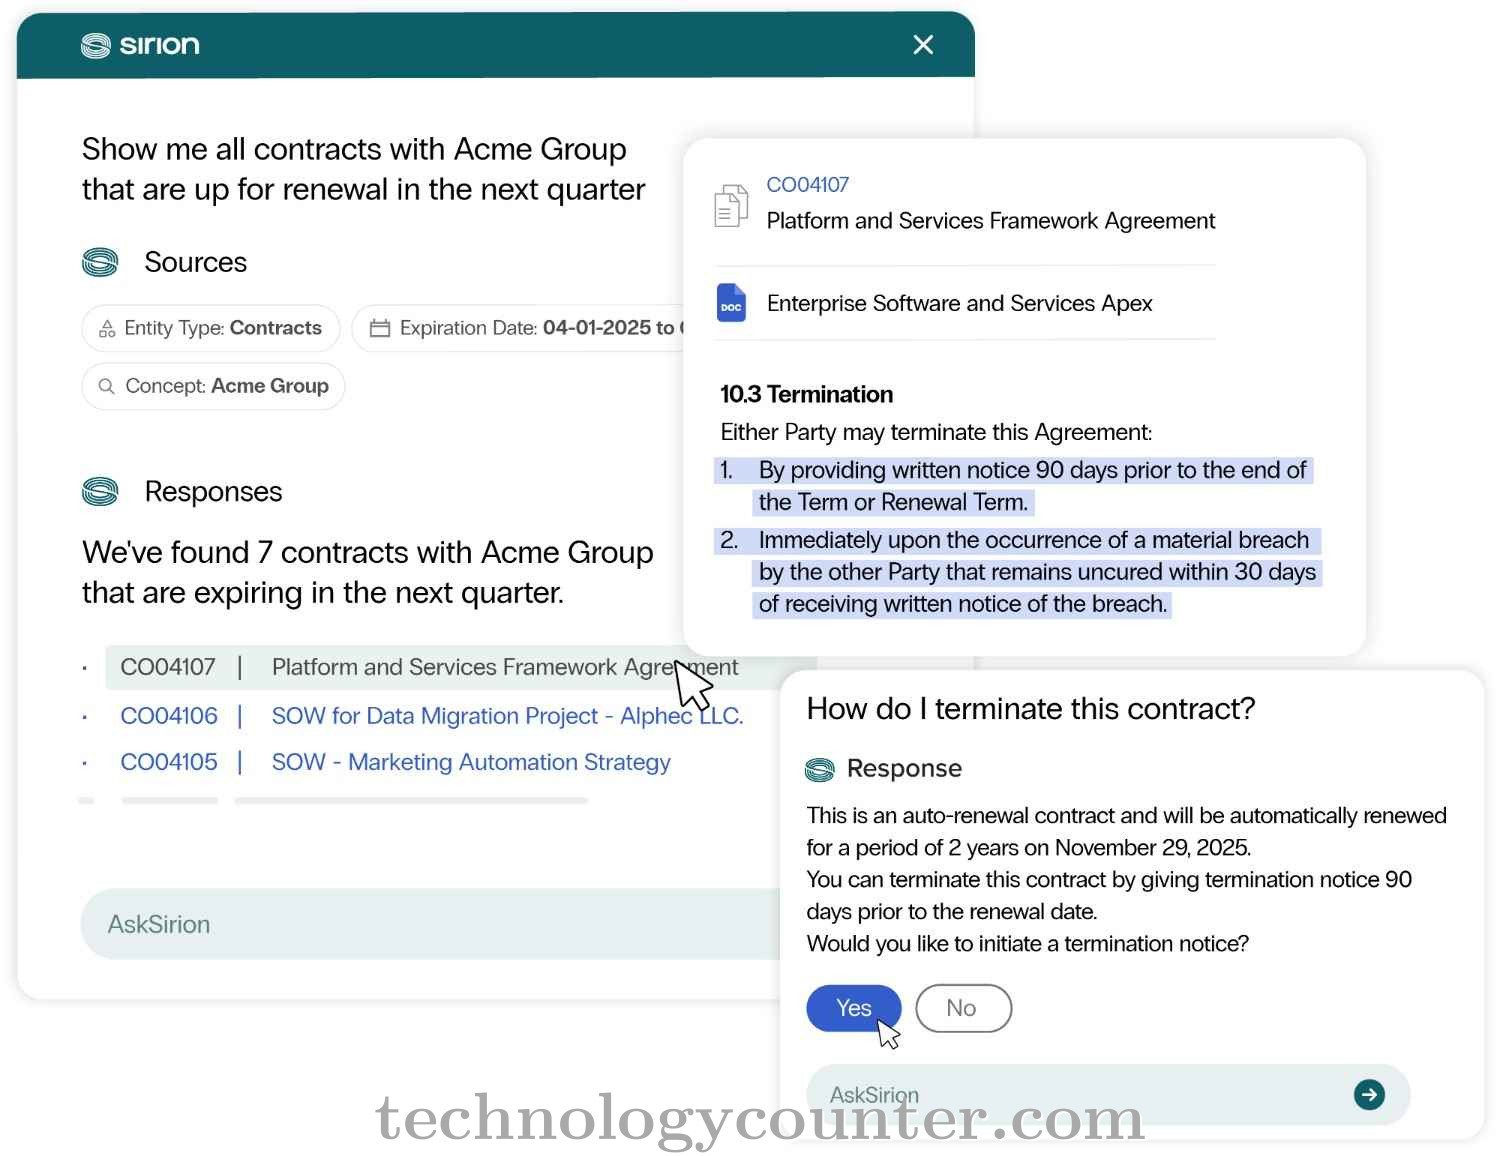Click Platform and Services Framework Agreement card title
This screenshot has width=1500, height=1156.
(x=991, y=221)
